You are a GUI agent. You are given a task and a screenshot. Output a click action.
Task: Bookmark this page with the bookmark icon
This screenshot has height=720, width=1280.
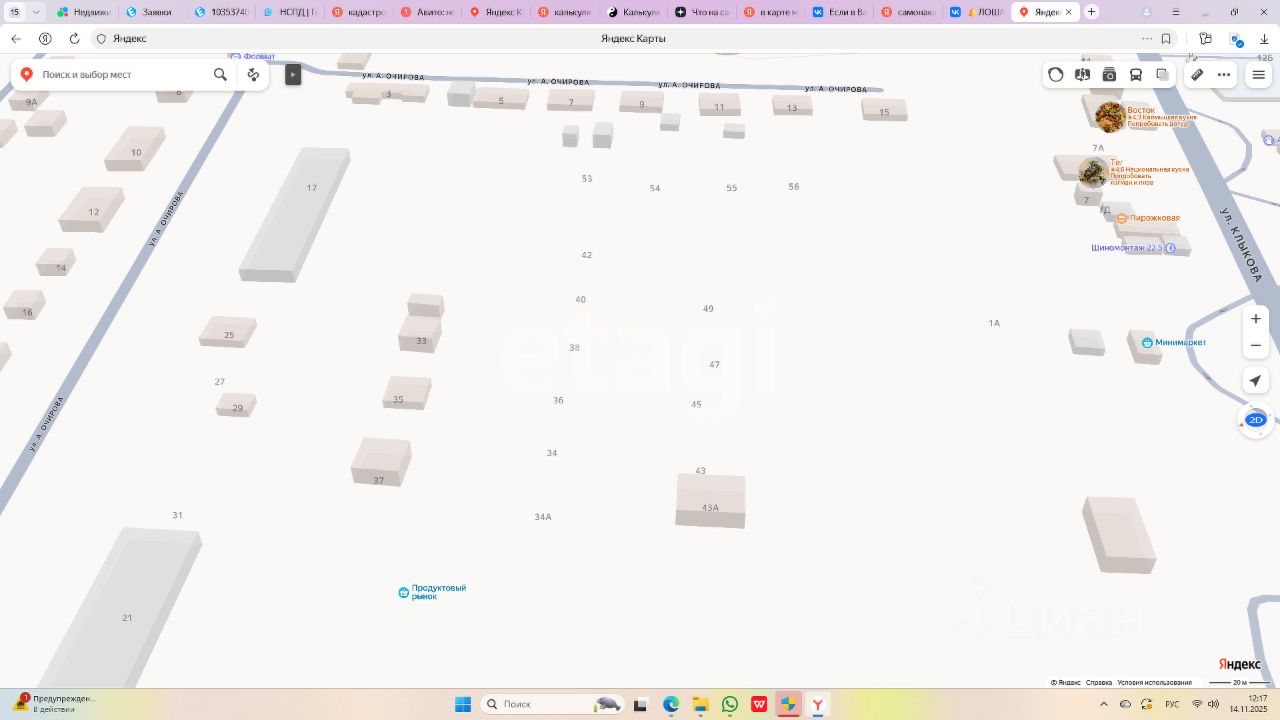1166,38
